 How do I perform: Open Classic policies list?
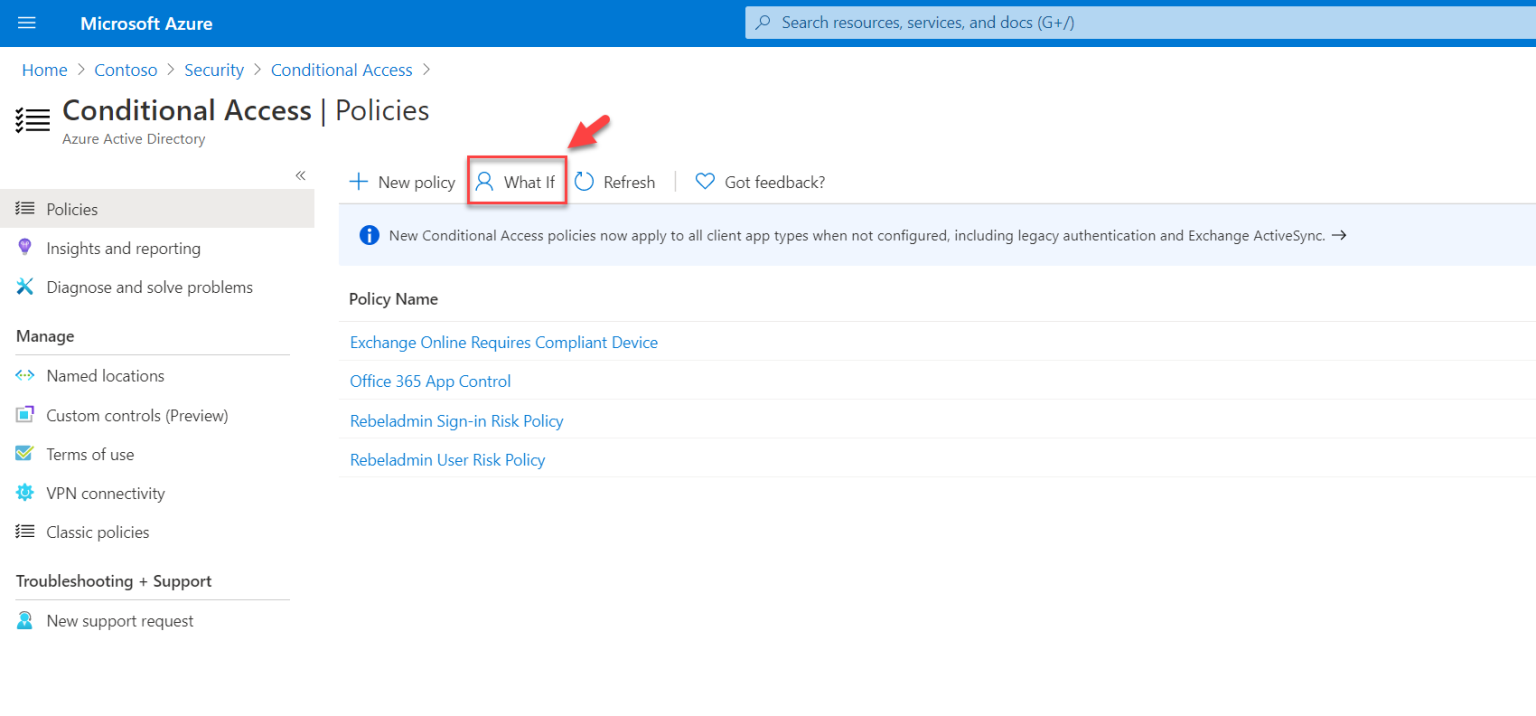98,532
